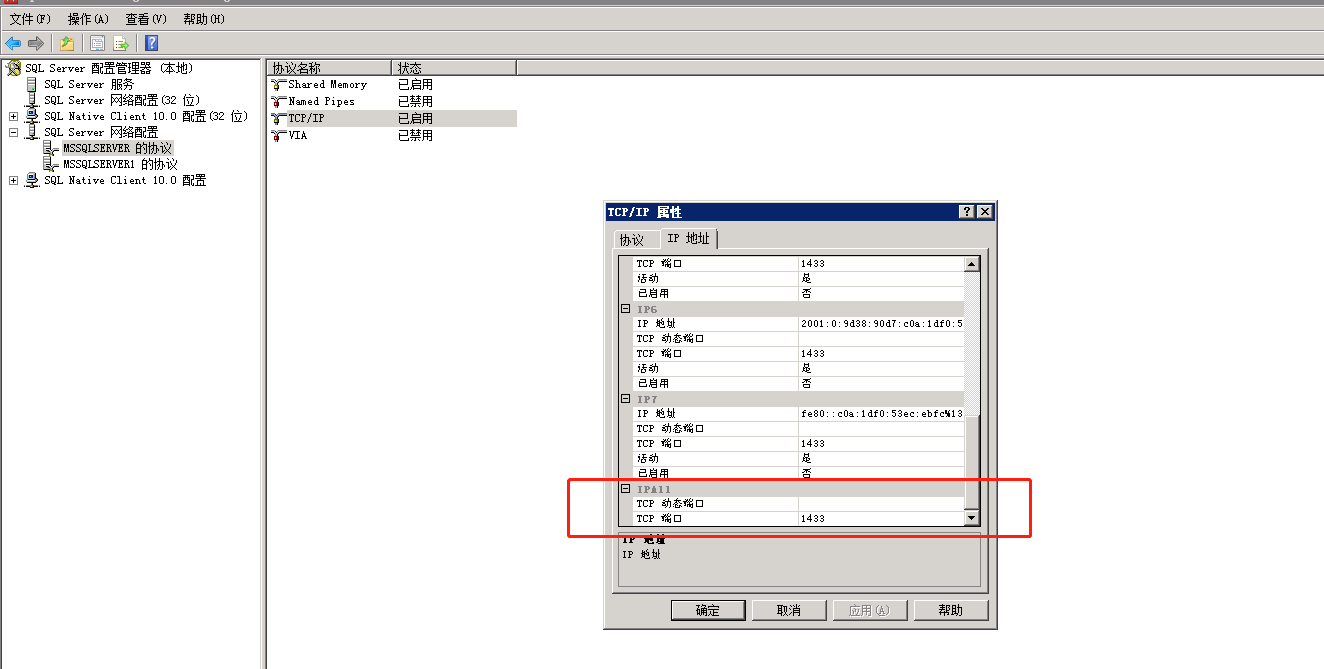The height and width of the screenshot is (669, 1324).
Task: Open the 操作(A) menu
Action: [88, 19]
